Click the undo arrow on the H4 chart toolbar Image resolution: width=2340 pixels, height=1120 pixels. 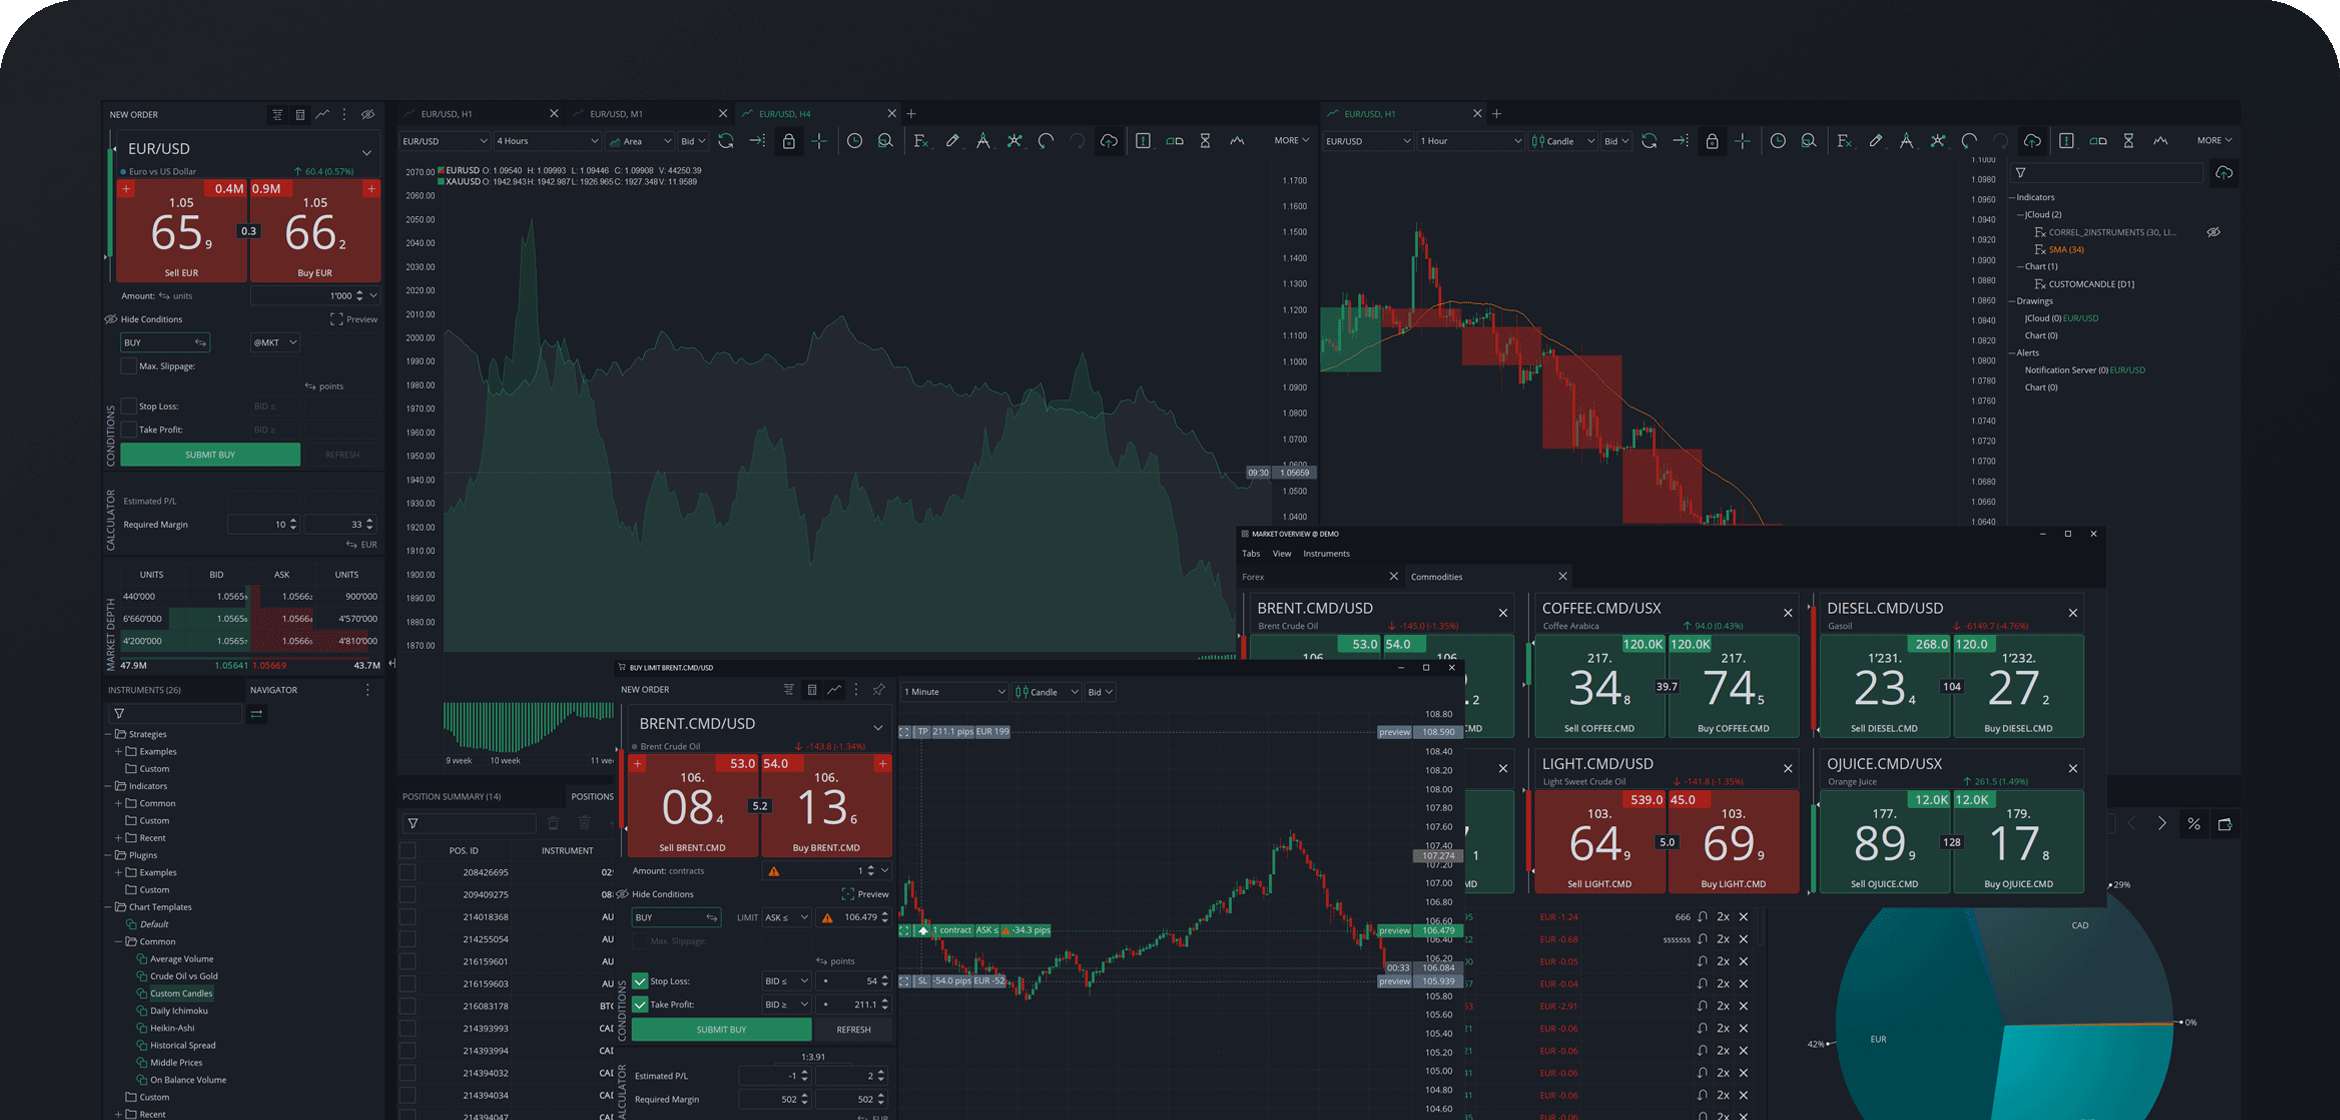[x=1047, y=141]
